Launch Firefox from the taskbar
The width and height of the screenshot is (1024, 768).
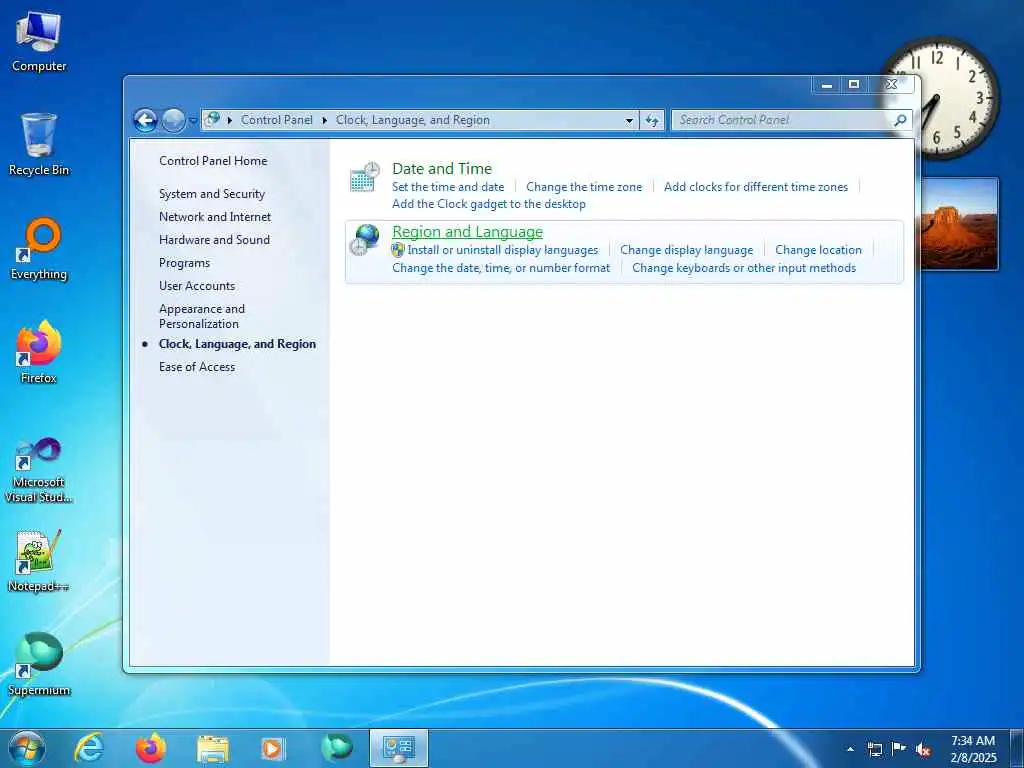coord(150,748)
